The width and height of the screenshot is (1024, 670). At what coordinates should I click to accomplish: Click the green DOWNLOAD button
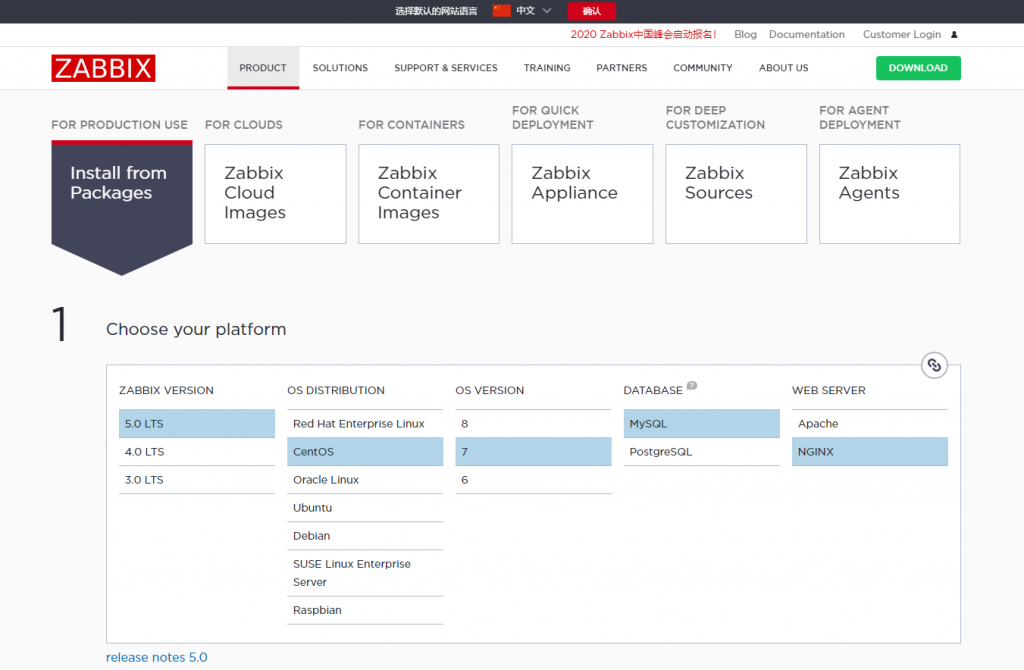click(918, 68)
